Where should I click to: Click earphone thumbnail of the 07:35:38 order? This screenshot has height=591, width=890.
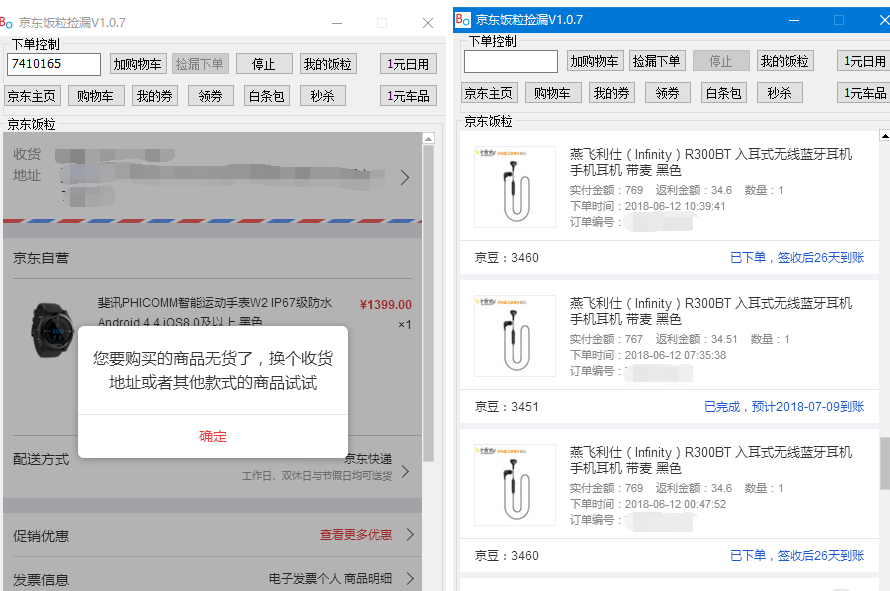[515, 336]
